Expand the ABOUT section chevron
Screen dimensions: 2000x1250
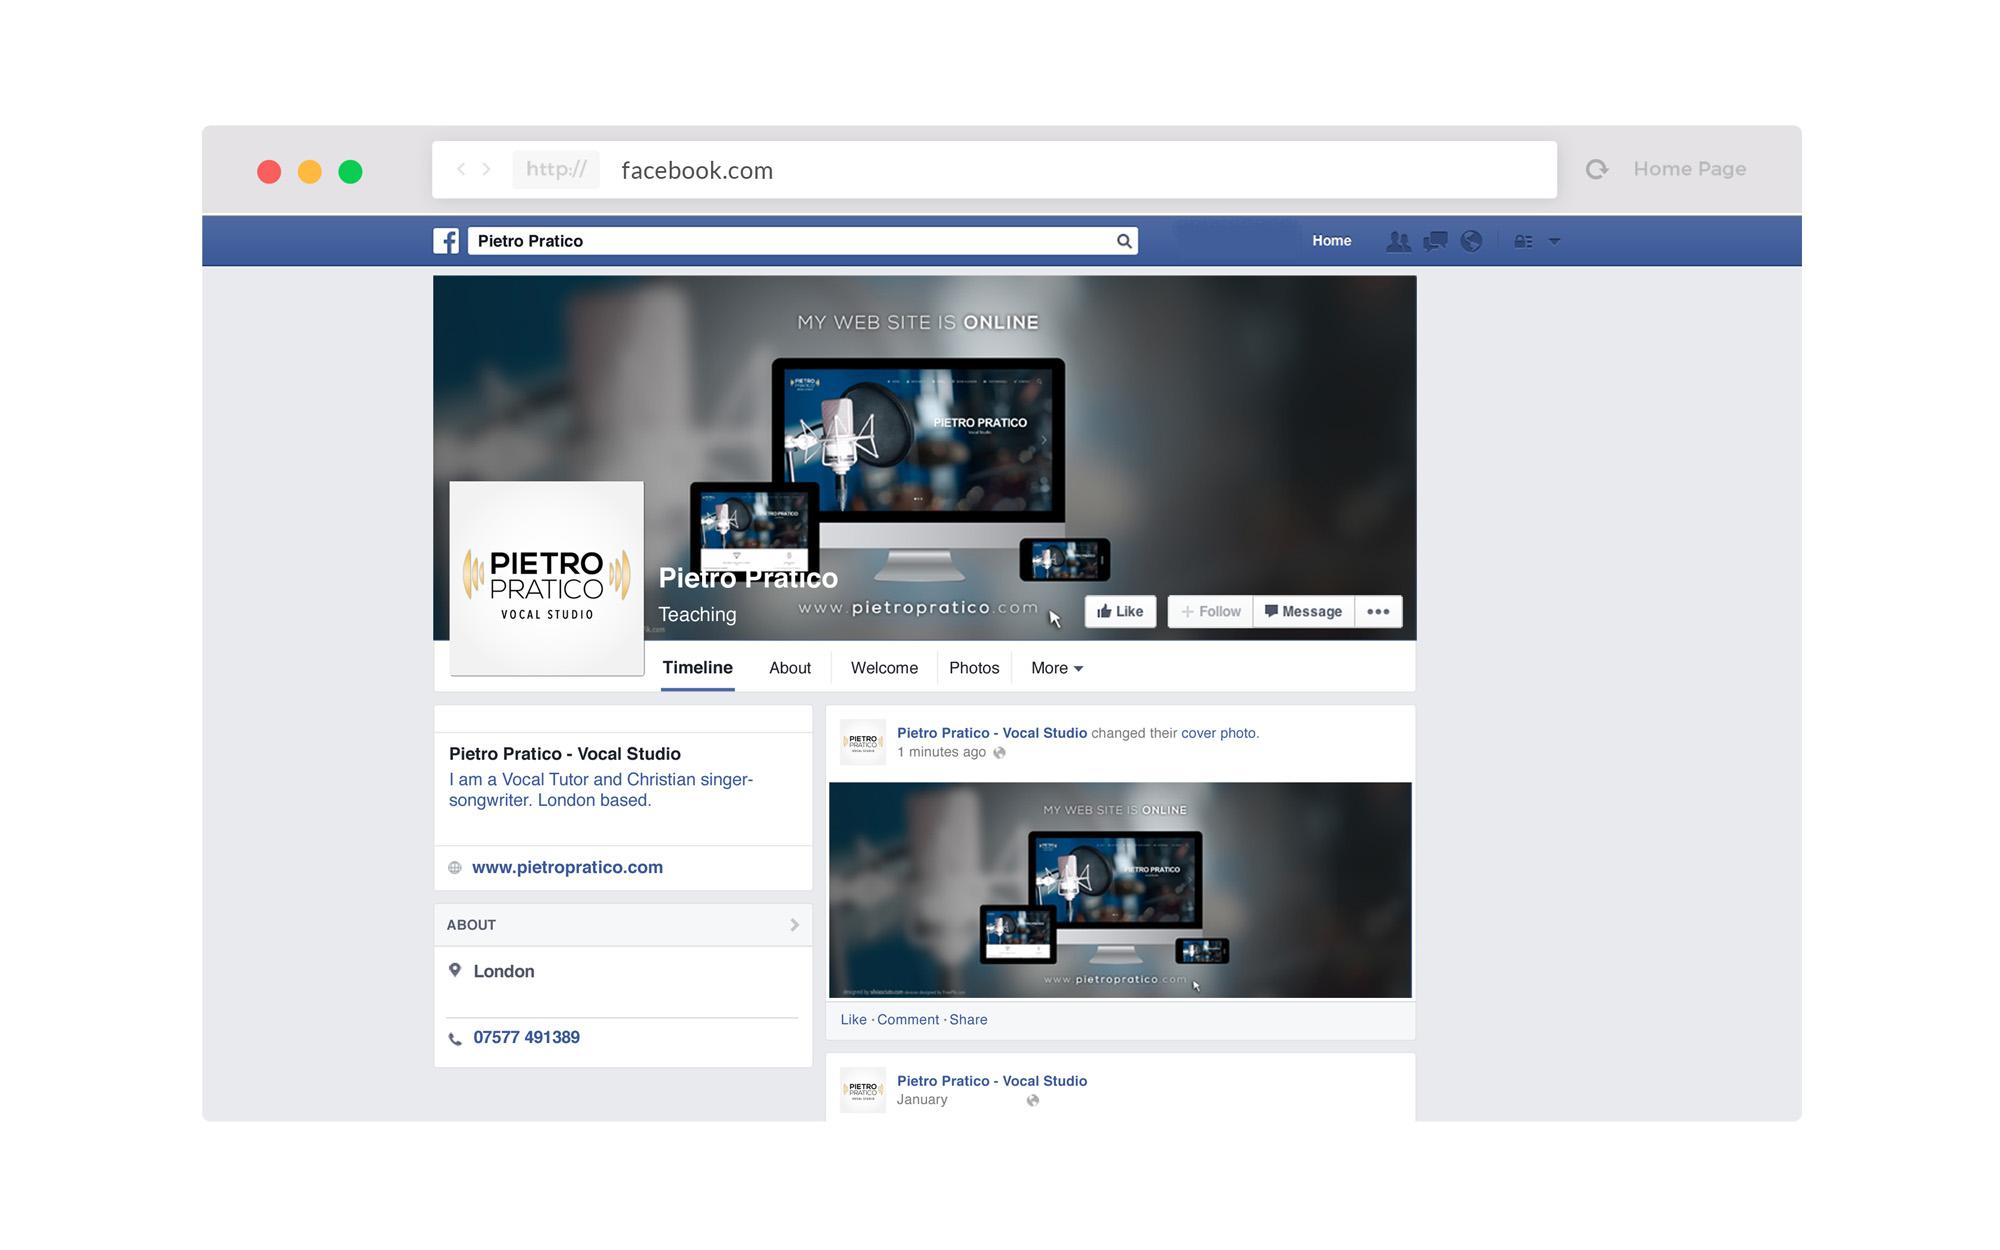click(794, 925)
